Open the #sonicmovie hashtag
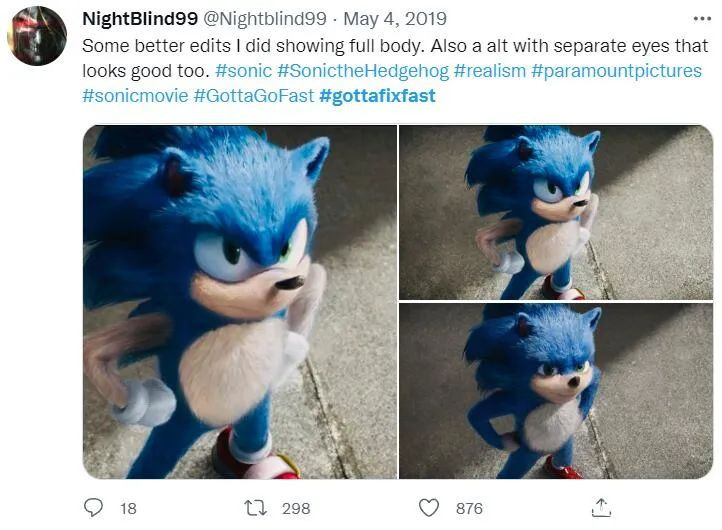Viewport: 722px width, 530px height. click(134, 96)
